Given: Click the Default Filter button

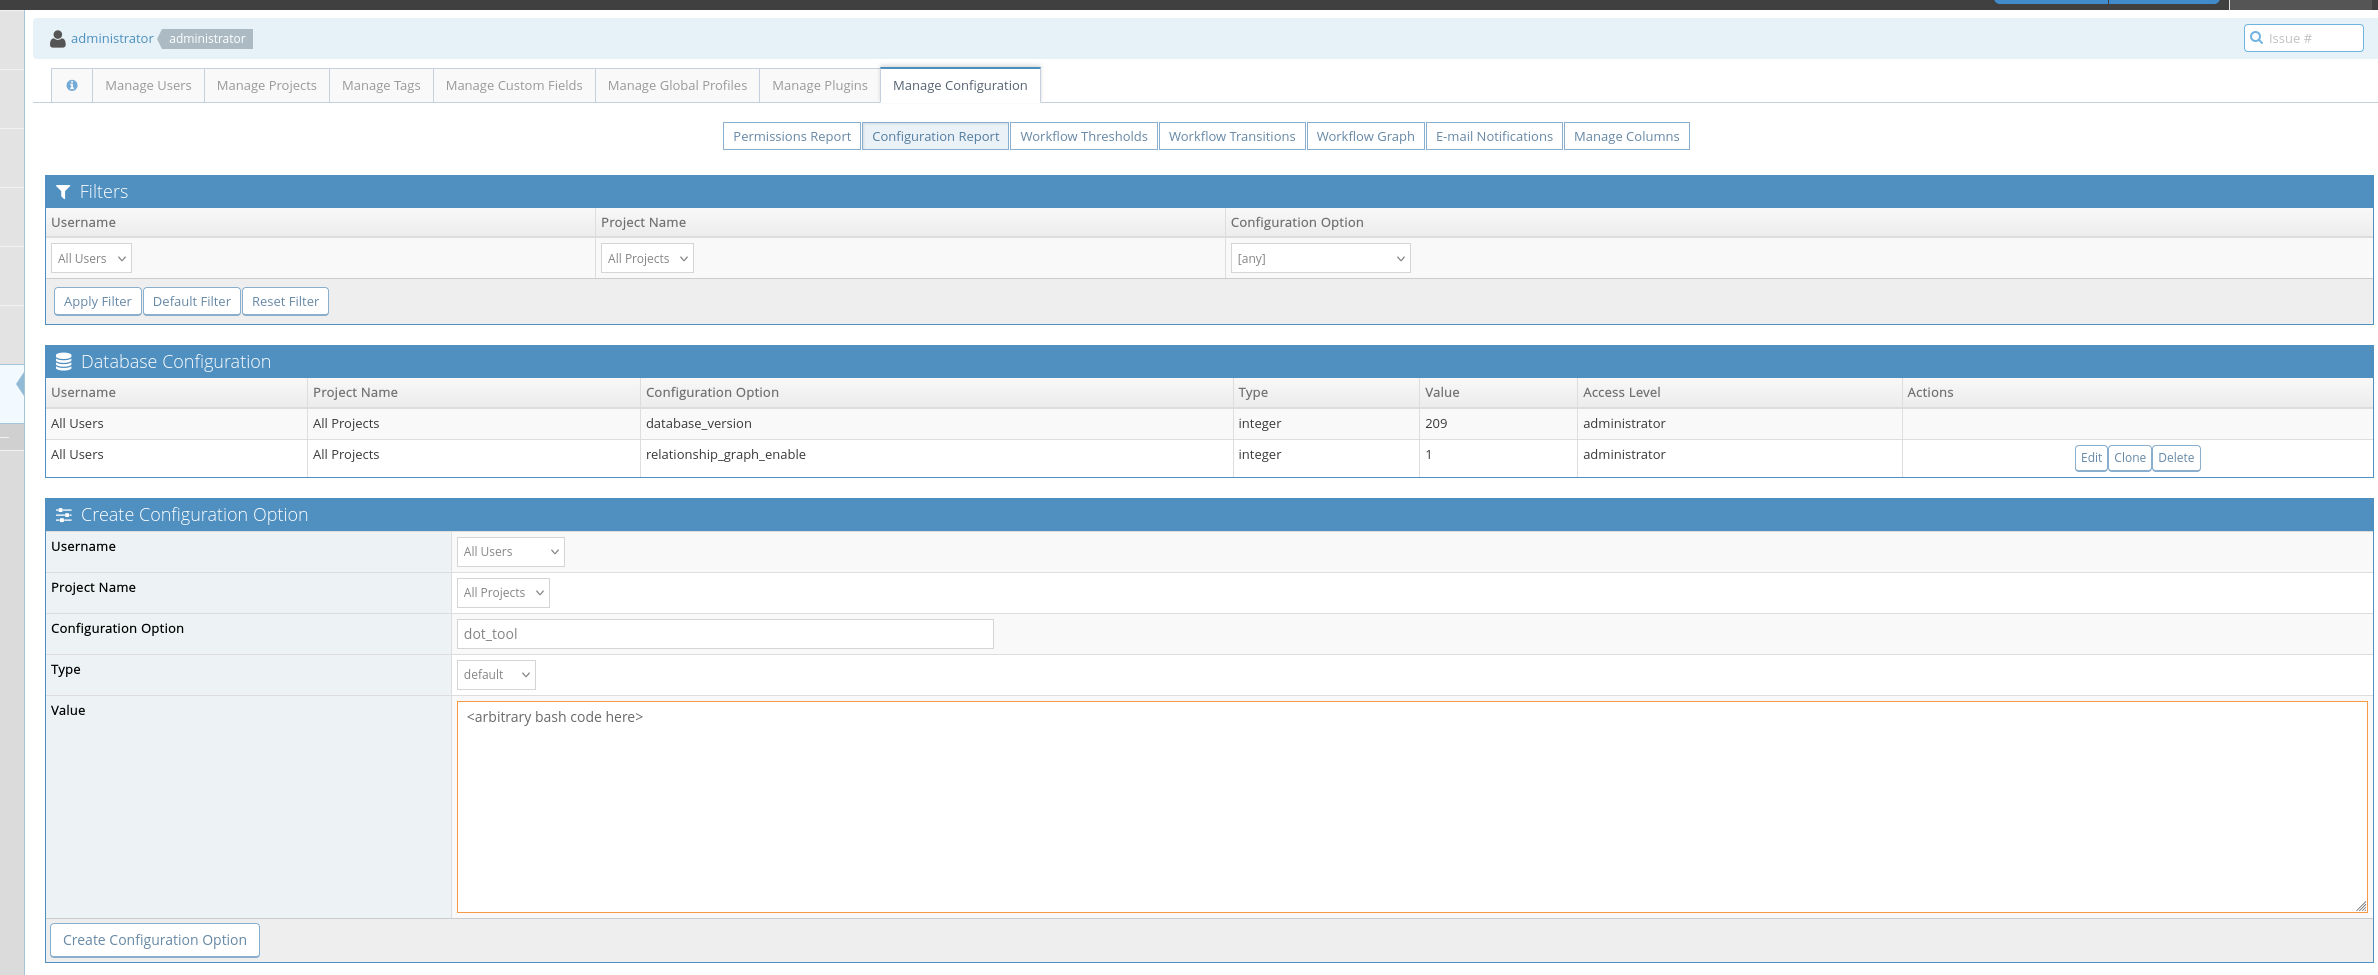Looking at the screenshot, I should [192, 302].
